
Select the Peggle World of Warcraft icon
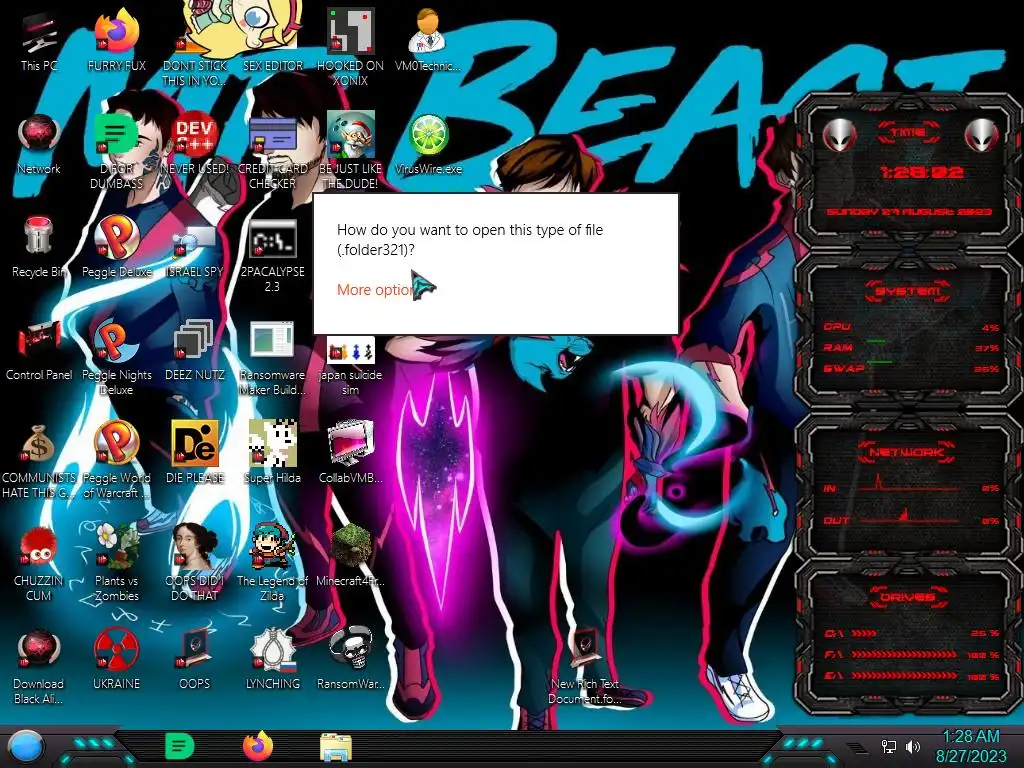pos(116,461)
